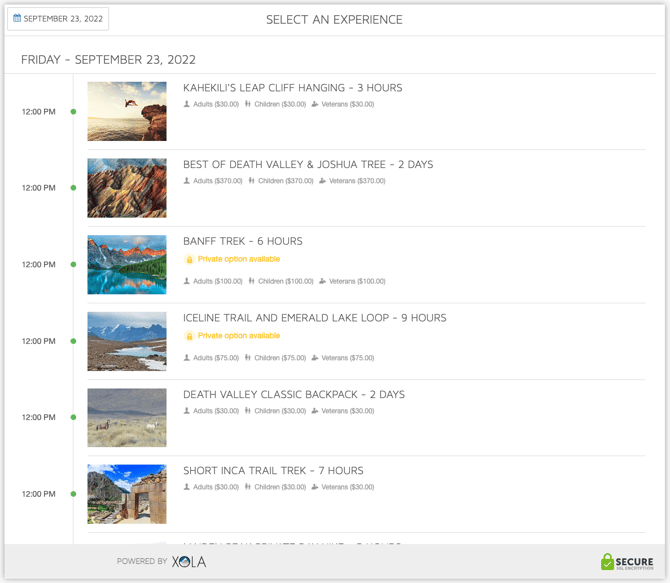This screenshot has height=583, width=670.
Task: Click Veterans ($30.00) under Kahekili's Leap
Action: 348,104
